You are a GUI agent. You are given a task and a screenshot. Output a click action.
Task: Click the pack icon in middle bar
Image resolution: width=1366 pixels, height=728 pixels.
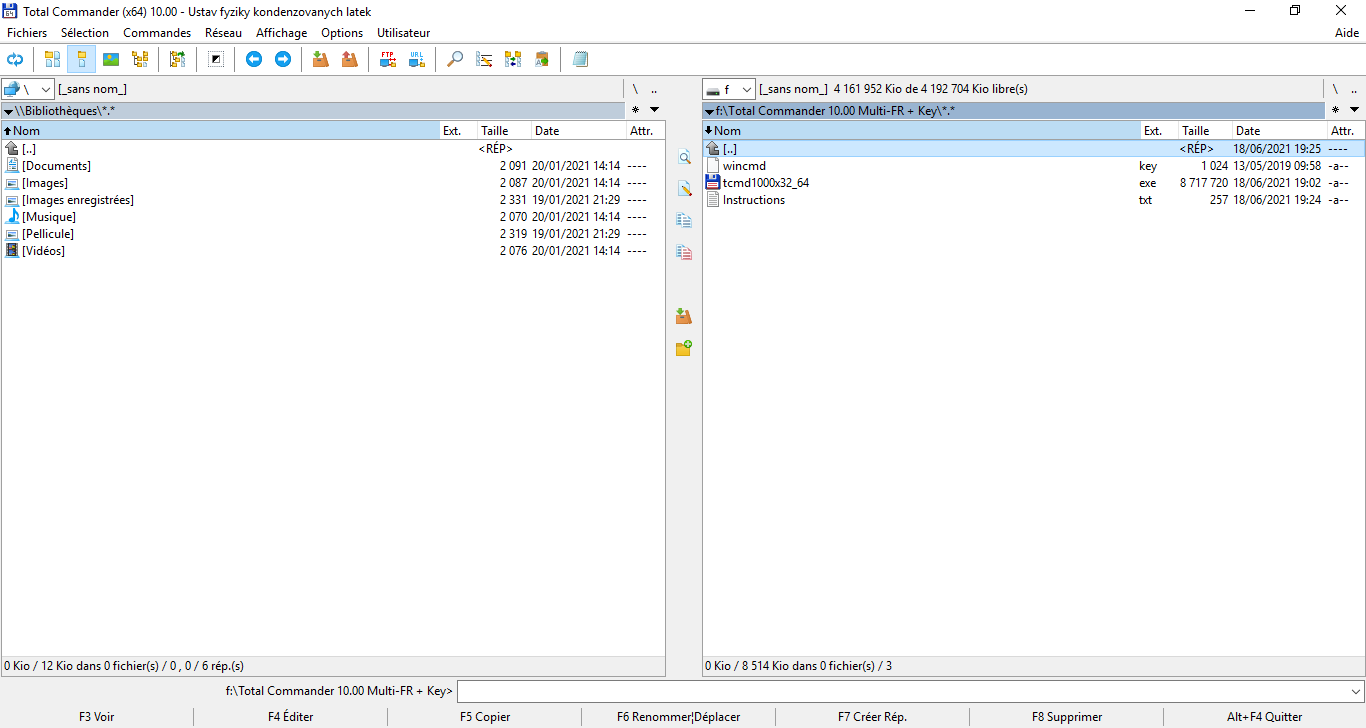tap(684, 316)
